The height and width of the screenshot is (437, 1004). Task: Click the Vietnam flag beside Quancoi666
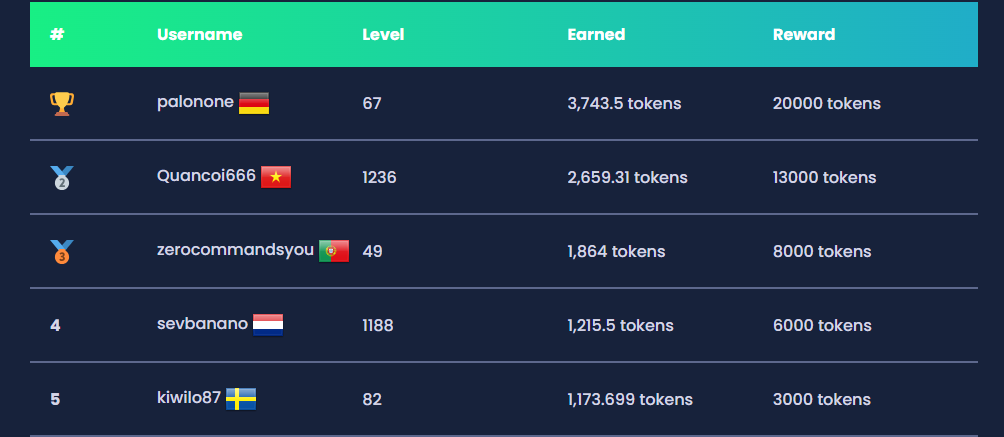click(x=276, y=177)
